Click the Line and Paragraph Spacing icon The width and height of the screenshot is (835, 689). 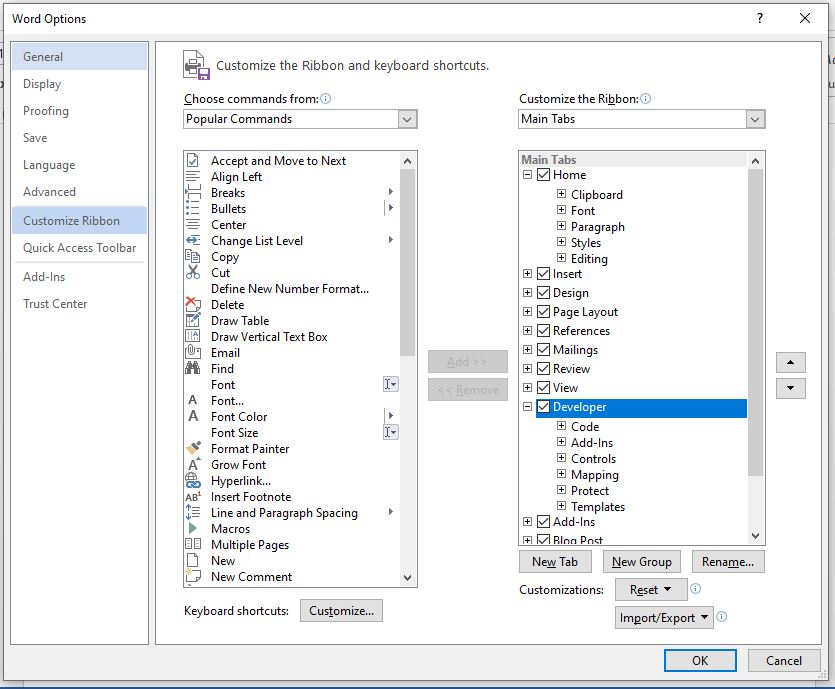coord(193,512)
